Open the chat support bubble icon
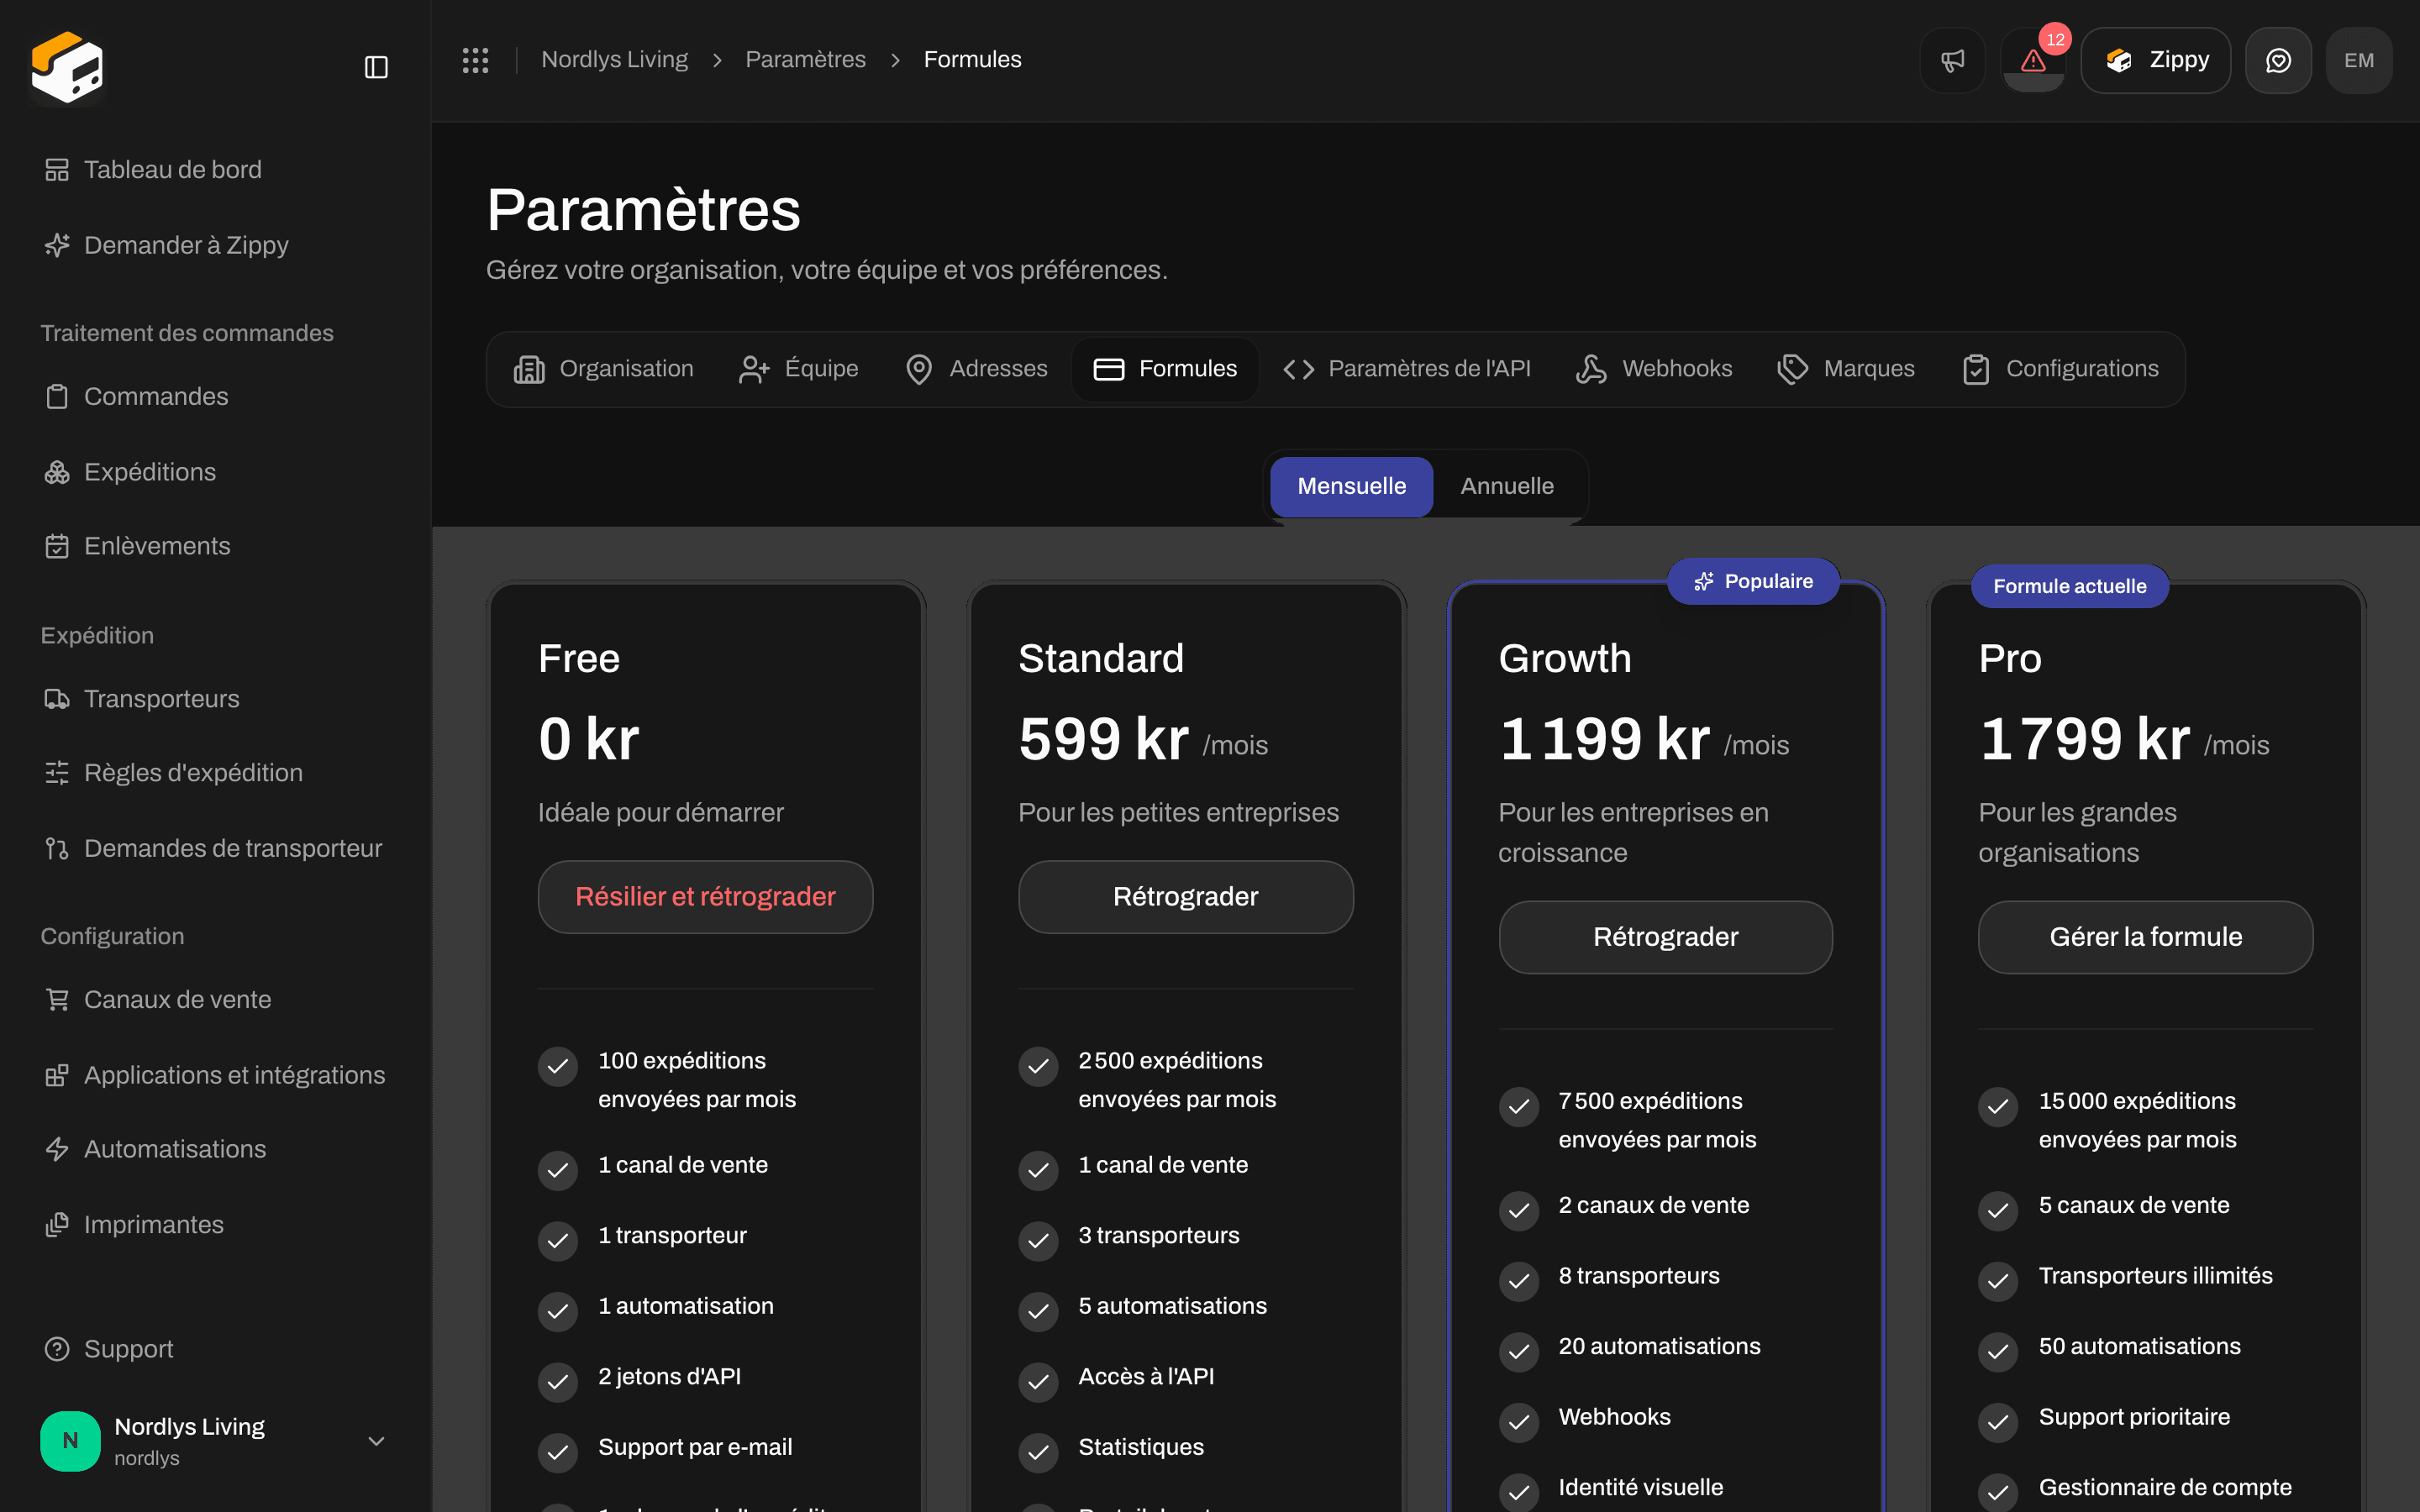Image resolution: width=2420 pixels, height=1512 pixels. point(2278,60)
